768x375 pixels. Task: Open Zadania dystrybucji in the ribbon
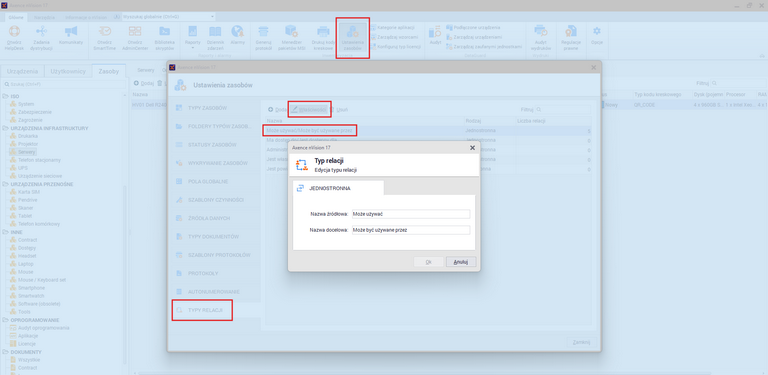41,38
